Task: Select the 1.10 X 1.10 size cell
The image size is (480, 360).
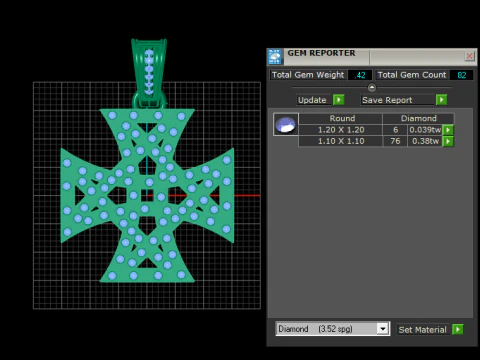Action: click(341, 141)
